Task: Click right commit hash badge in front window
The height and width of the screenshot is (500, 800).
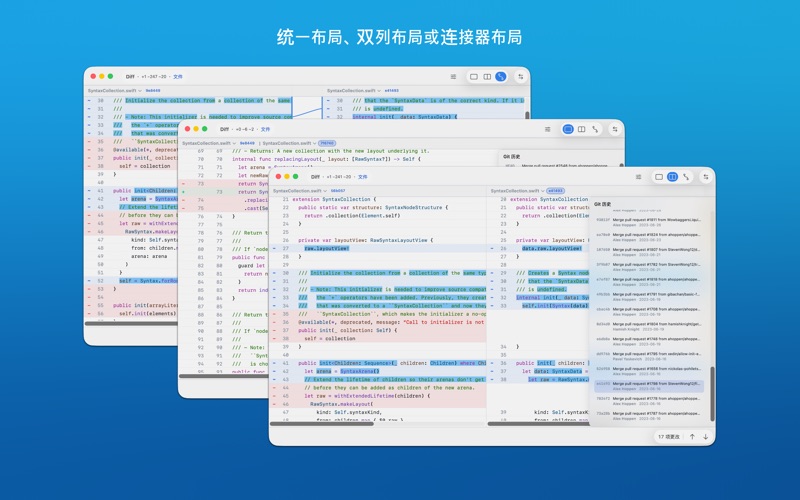Action: 556,191
